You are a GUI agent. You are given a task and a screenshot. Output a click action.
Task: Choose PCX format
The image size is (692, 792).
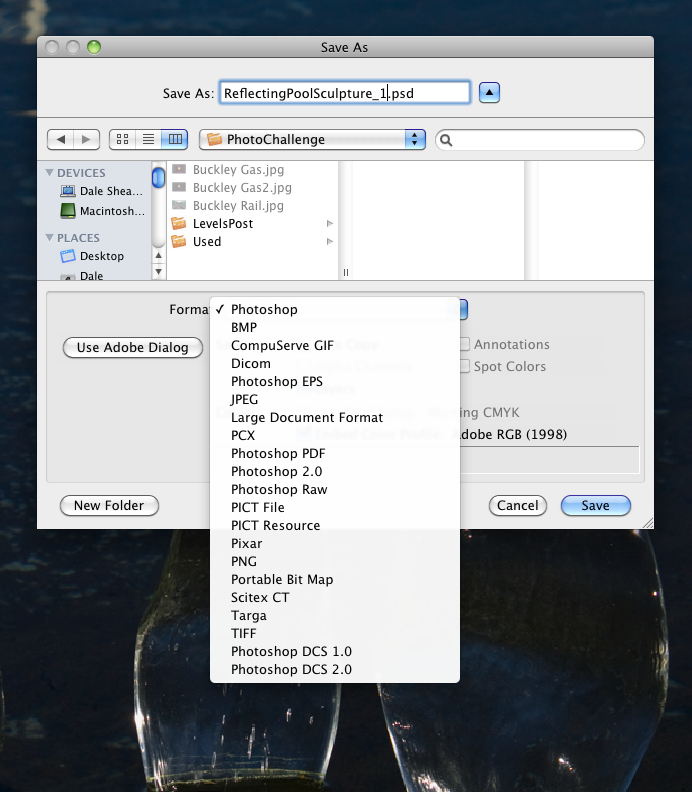coord(334,435)
